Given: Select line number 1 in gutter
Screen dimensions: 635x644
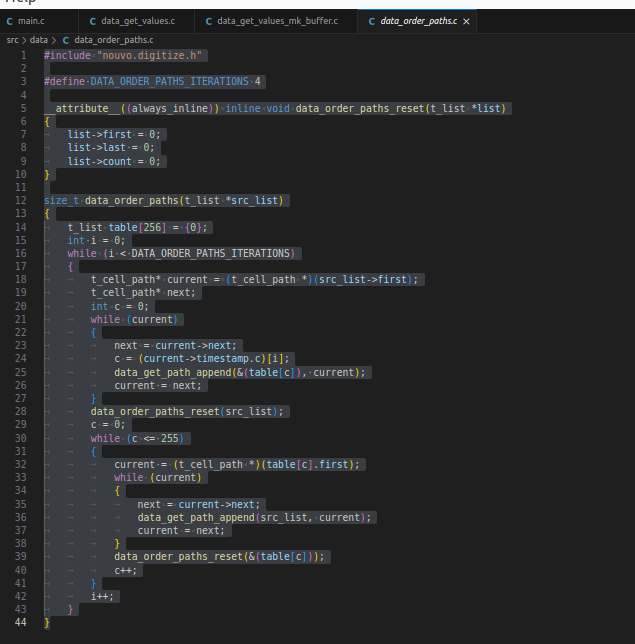Looking at the screenshot, I should coord(22,54).
